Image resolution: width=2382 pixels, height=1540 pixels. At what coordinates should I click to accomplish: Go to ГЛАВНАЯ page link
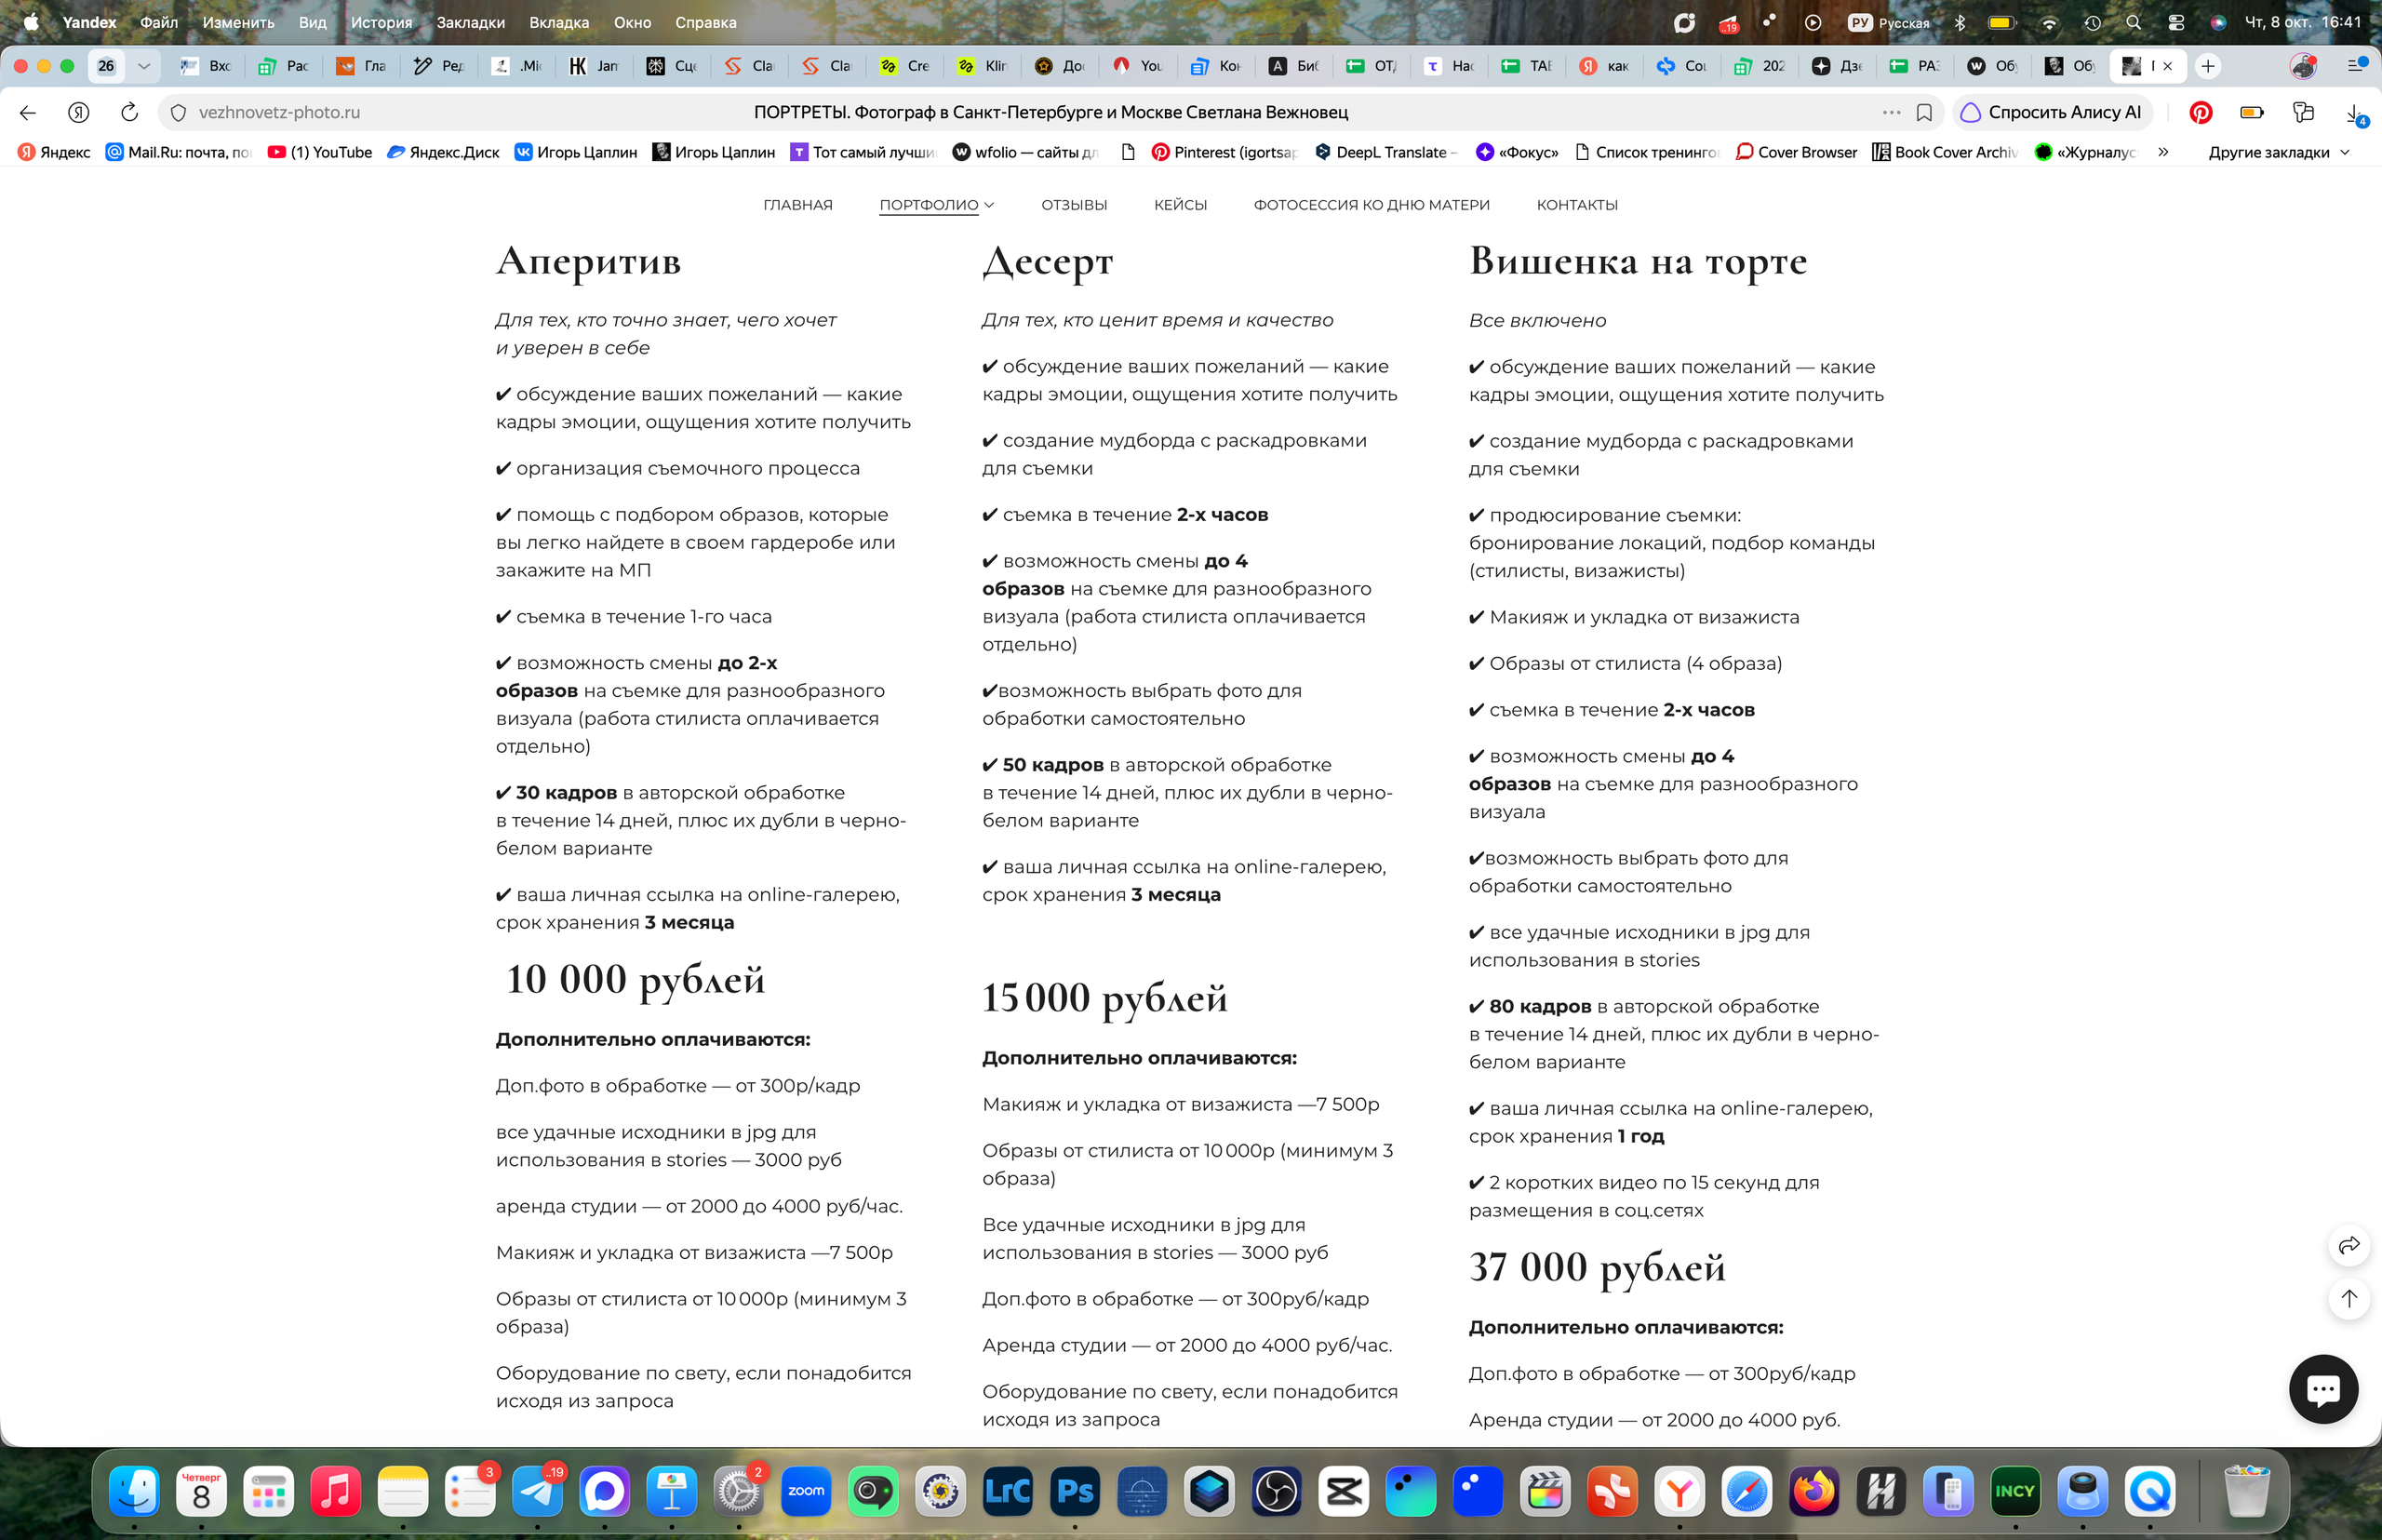[797, 205]
